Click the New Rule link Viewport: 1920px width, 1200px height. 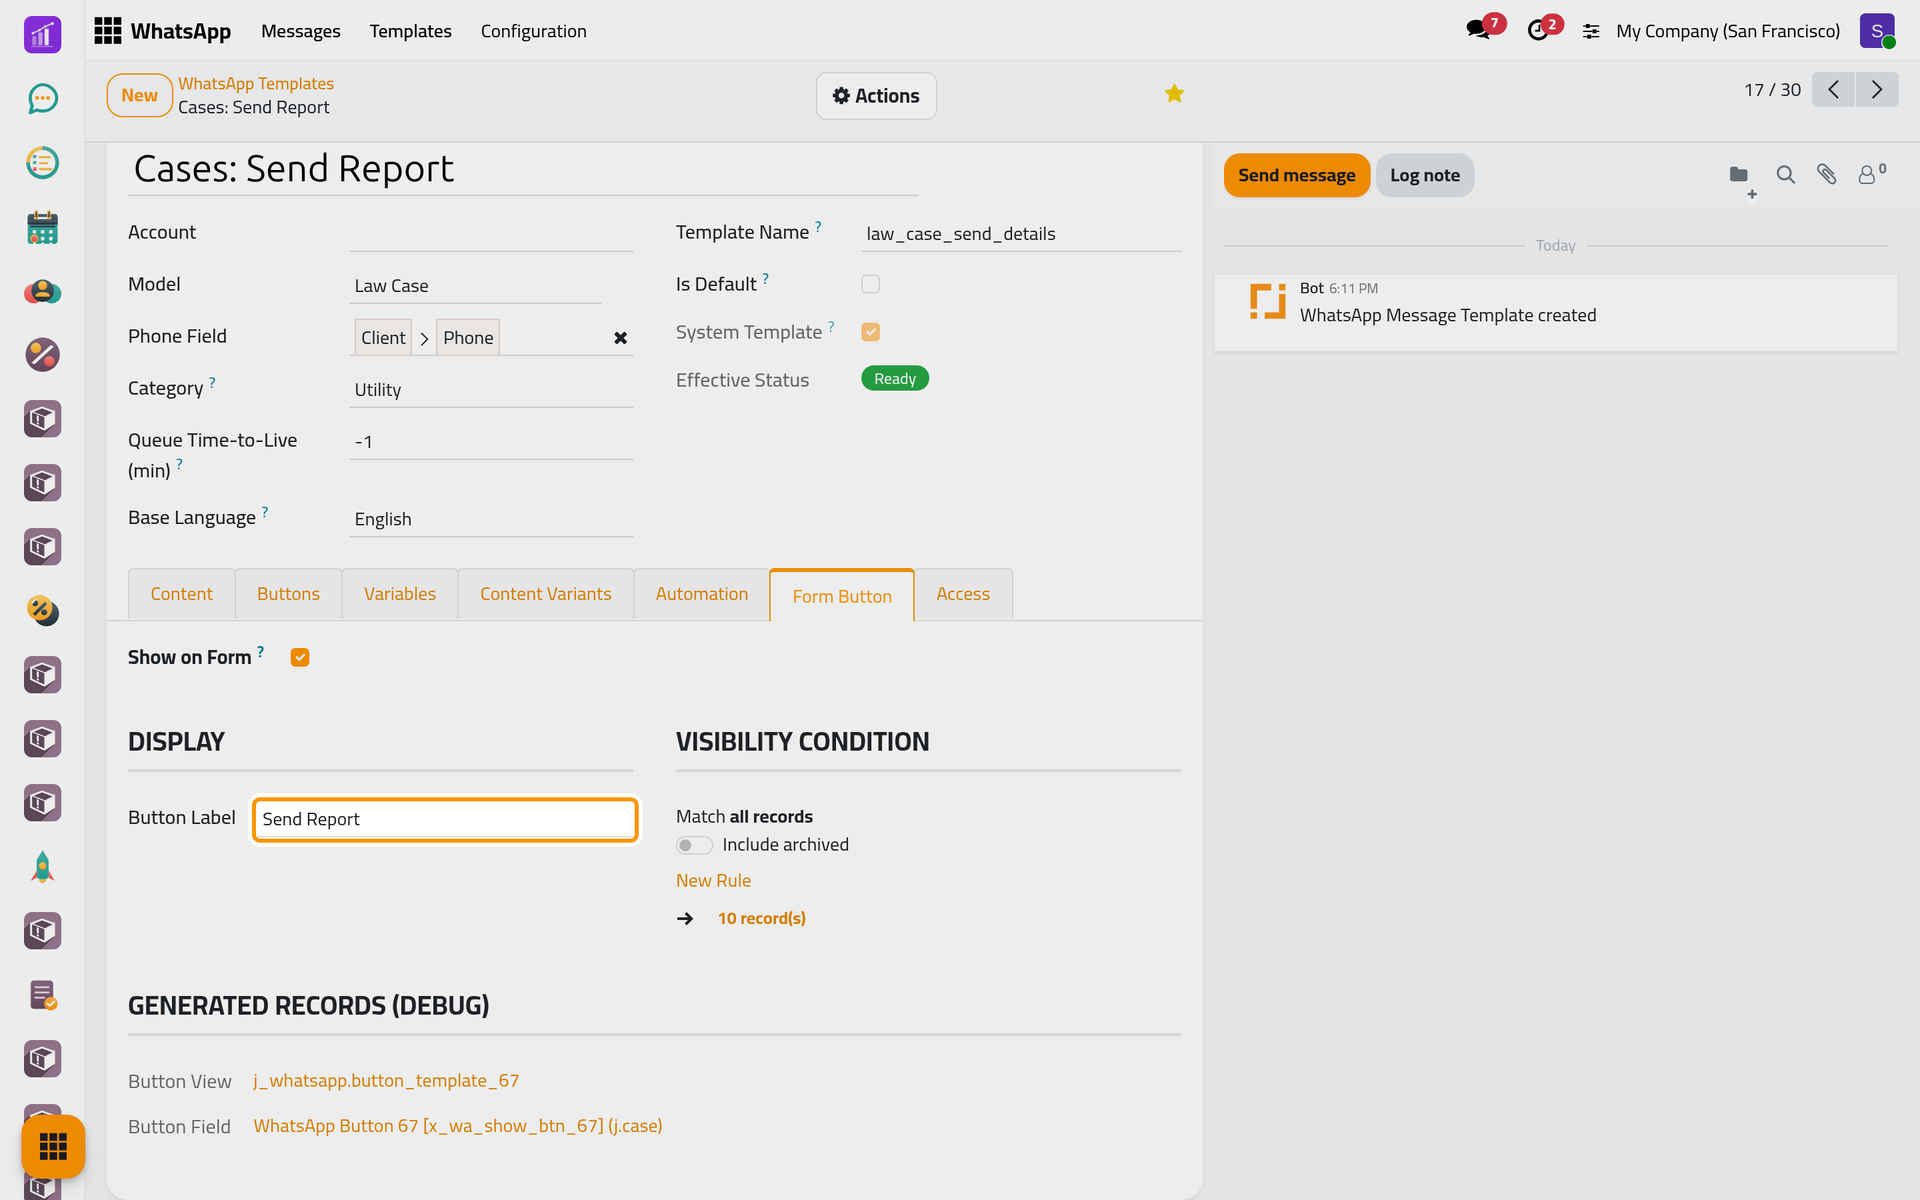point(713,881)
